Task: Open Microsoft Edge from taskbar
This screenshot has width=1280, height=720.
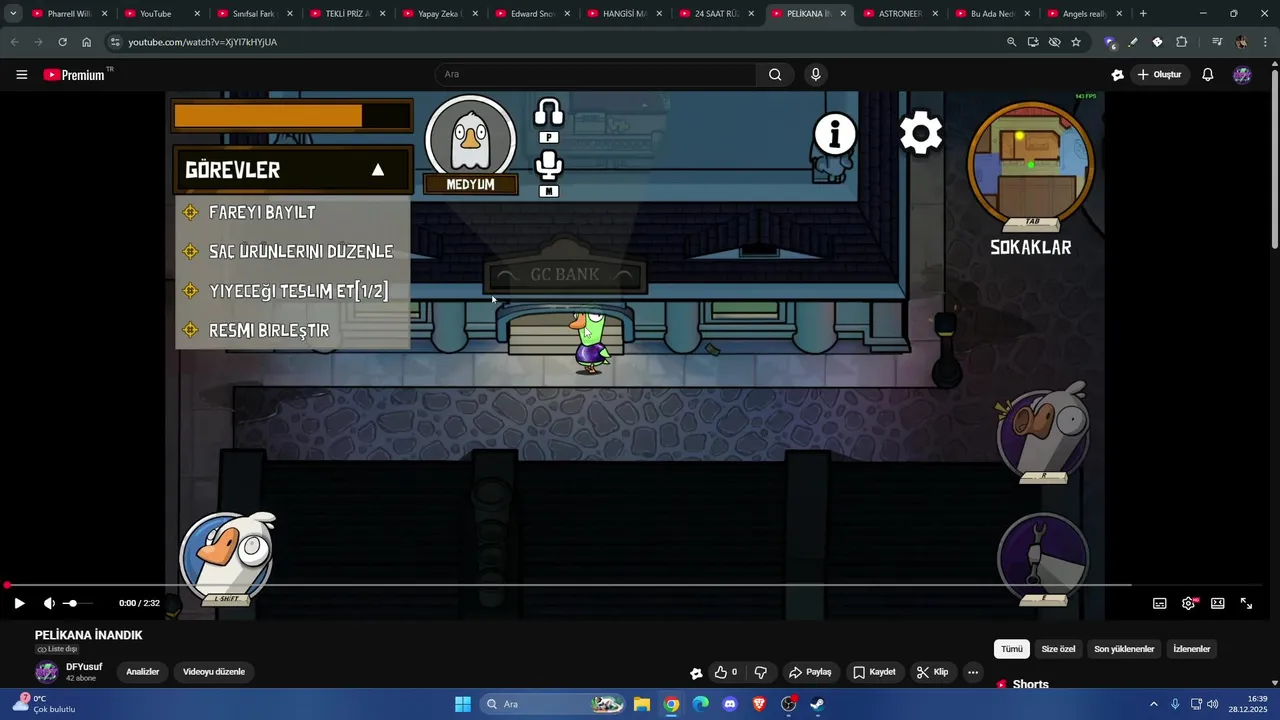Action: click(701, 704)
